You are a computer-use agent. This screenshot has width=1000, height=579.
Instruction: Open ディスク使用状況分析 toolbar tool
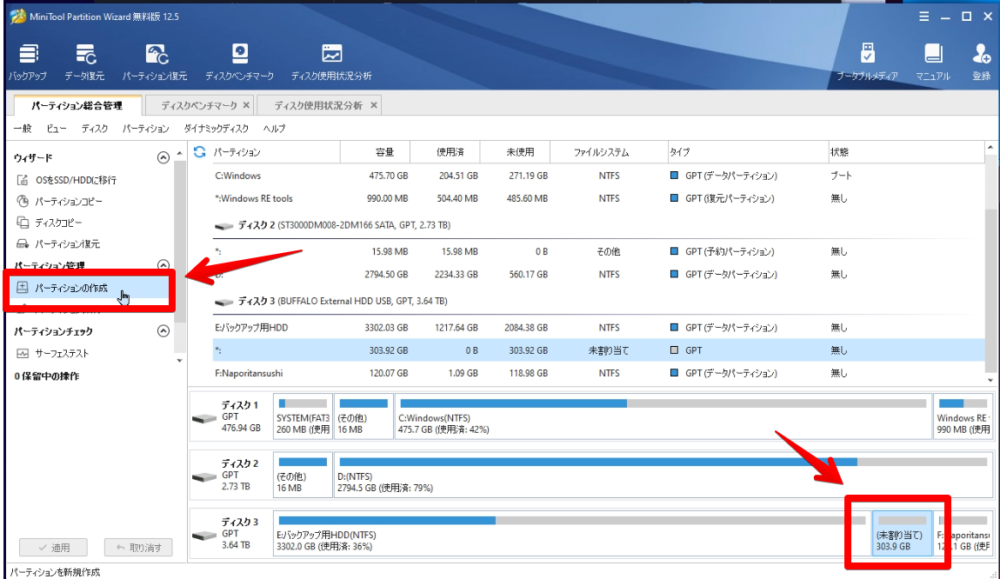[332, 62]
